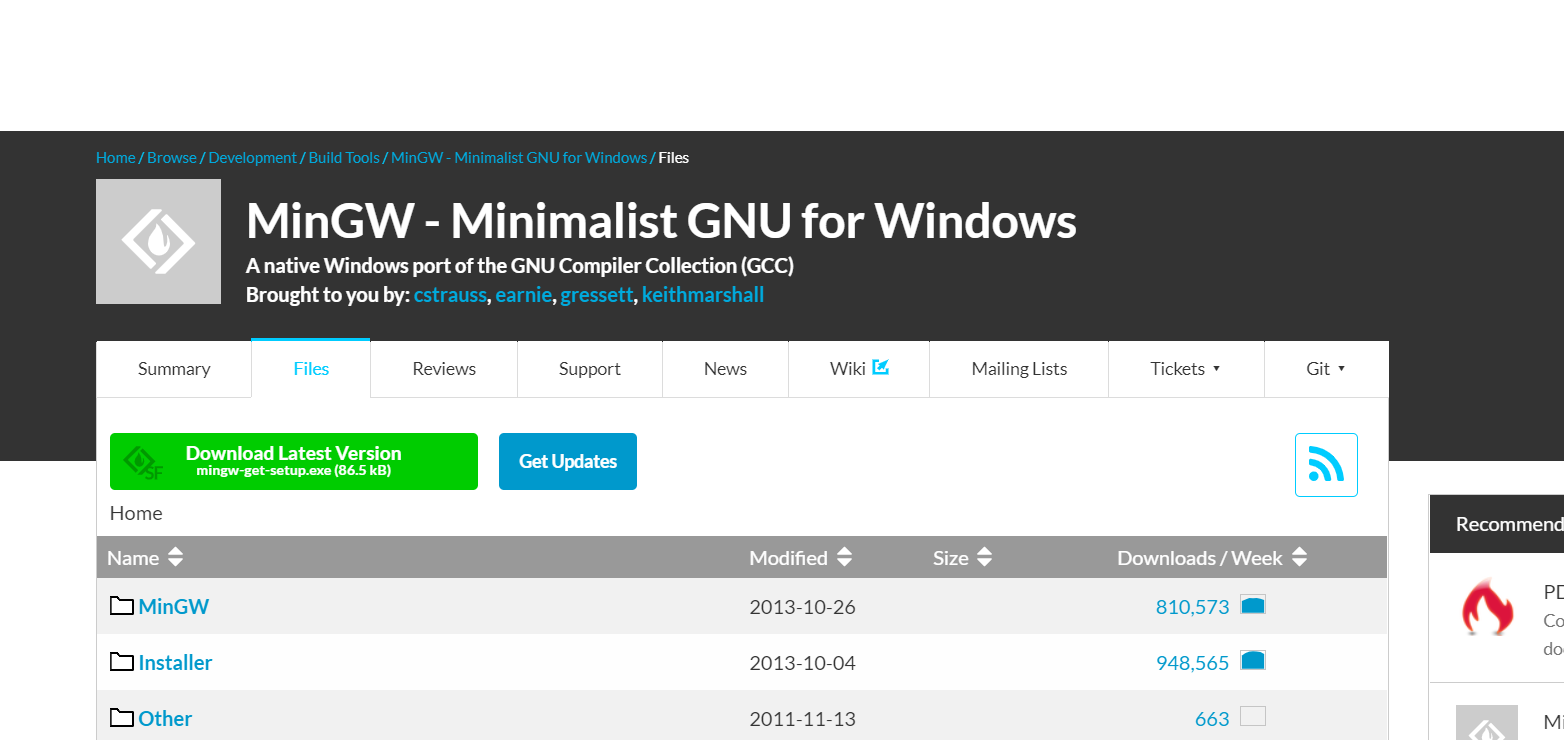
Task: Switch to the Summary tab
Action: [174, 369]
